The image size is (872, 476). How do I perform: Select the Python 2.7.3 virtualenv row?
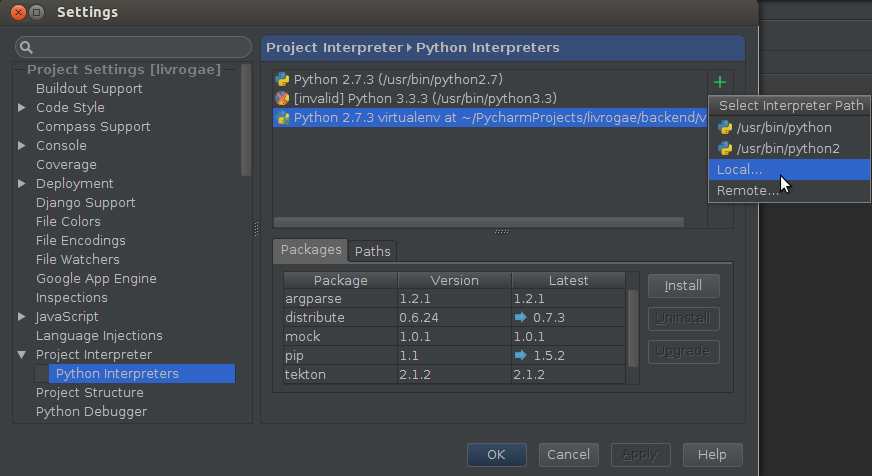490,117
